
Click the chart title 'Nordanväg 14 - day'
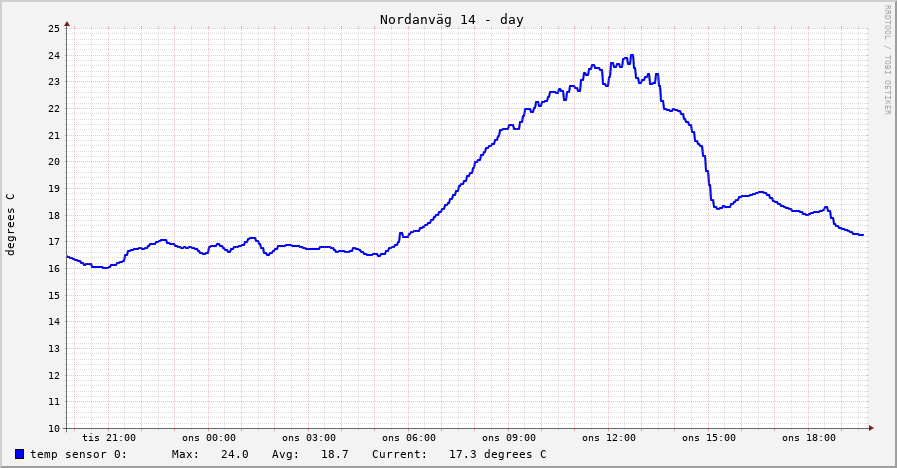(x=452, y=19)
